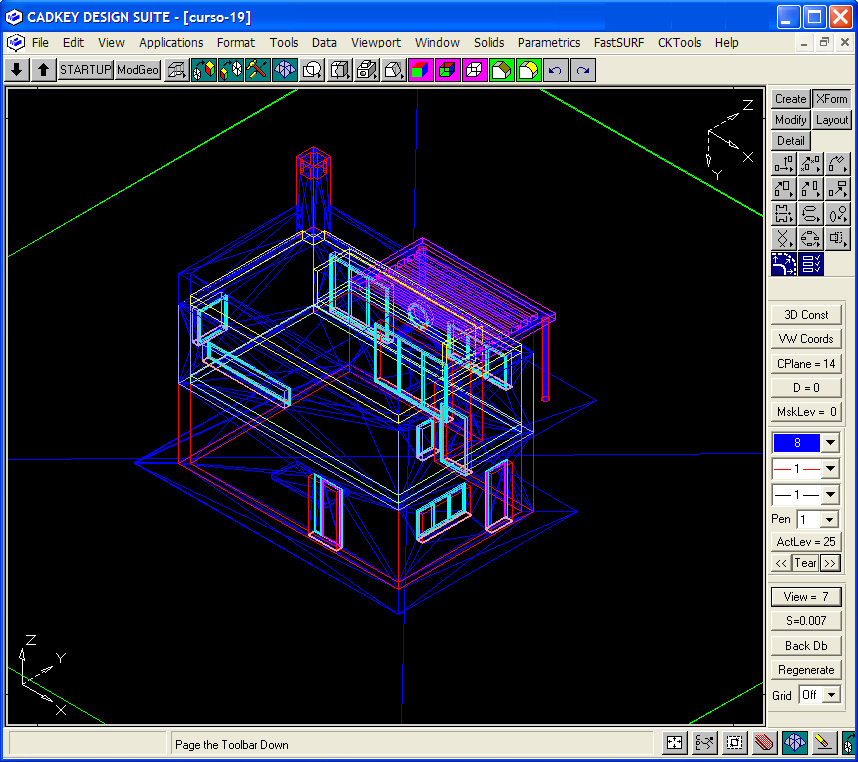858x762 pixels.
Task: Click the green cube icon on magenta background
Action: pyautogui.click(x=421, y=70)
